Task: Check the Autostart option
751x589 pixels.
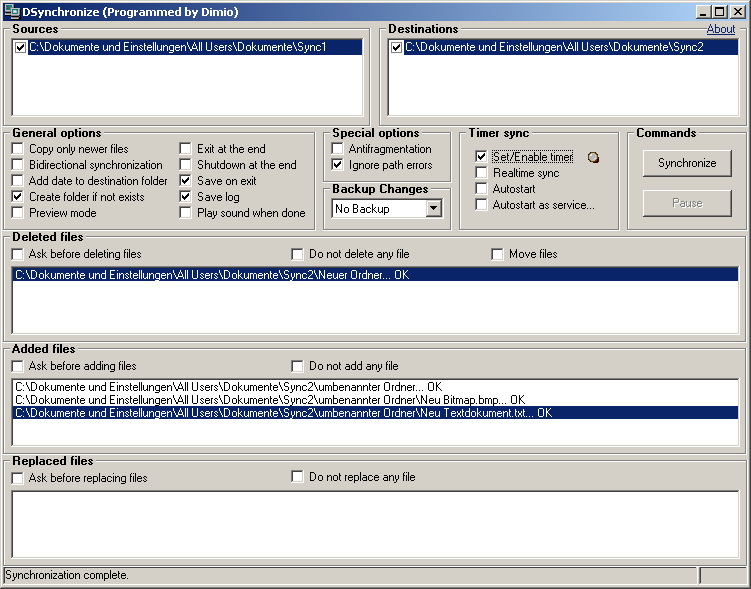Action: pyautogui.click(x=481, y=189)
